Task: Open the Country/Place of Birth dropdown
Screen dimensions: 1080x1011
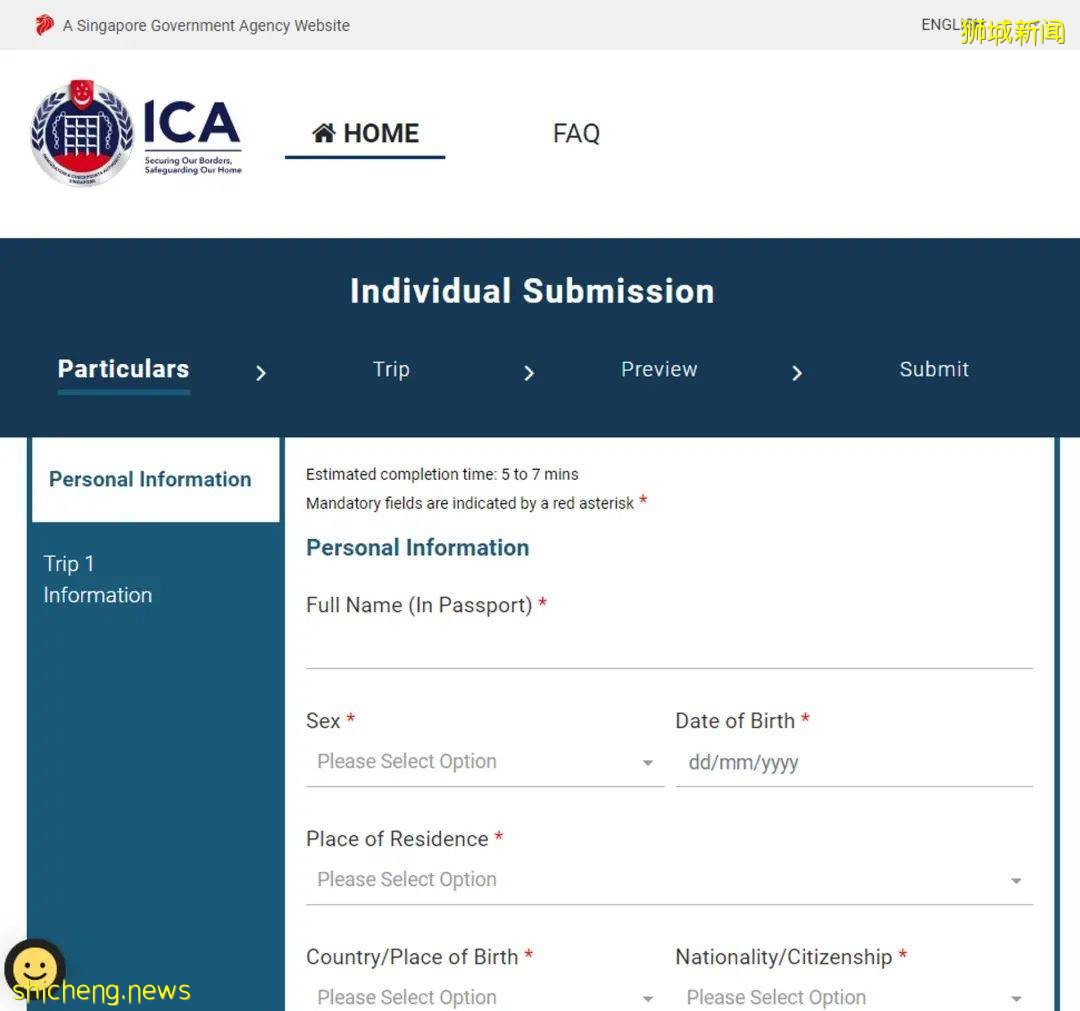Action: [x=484, y=996]
